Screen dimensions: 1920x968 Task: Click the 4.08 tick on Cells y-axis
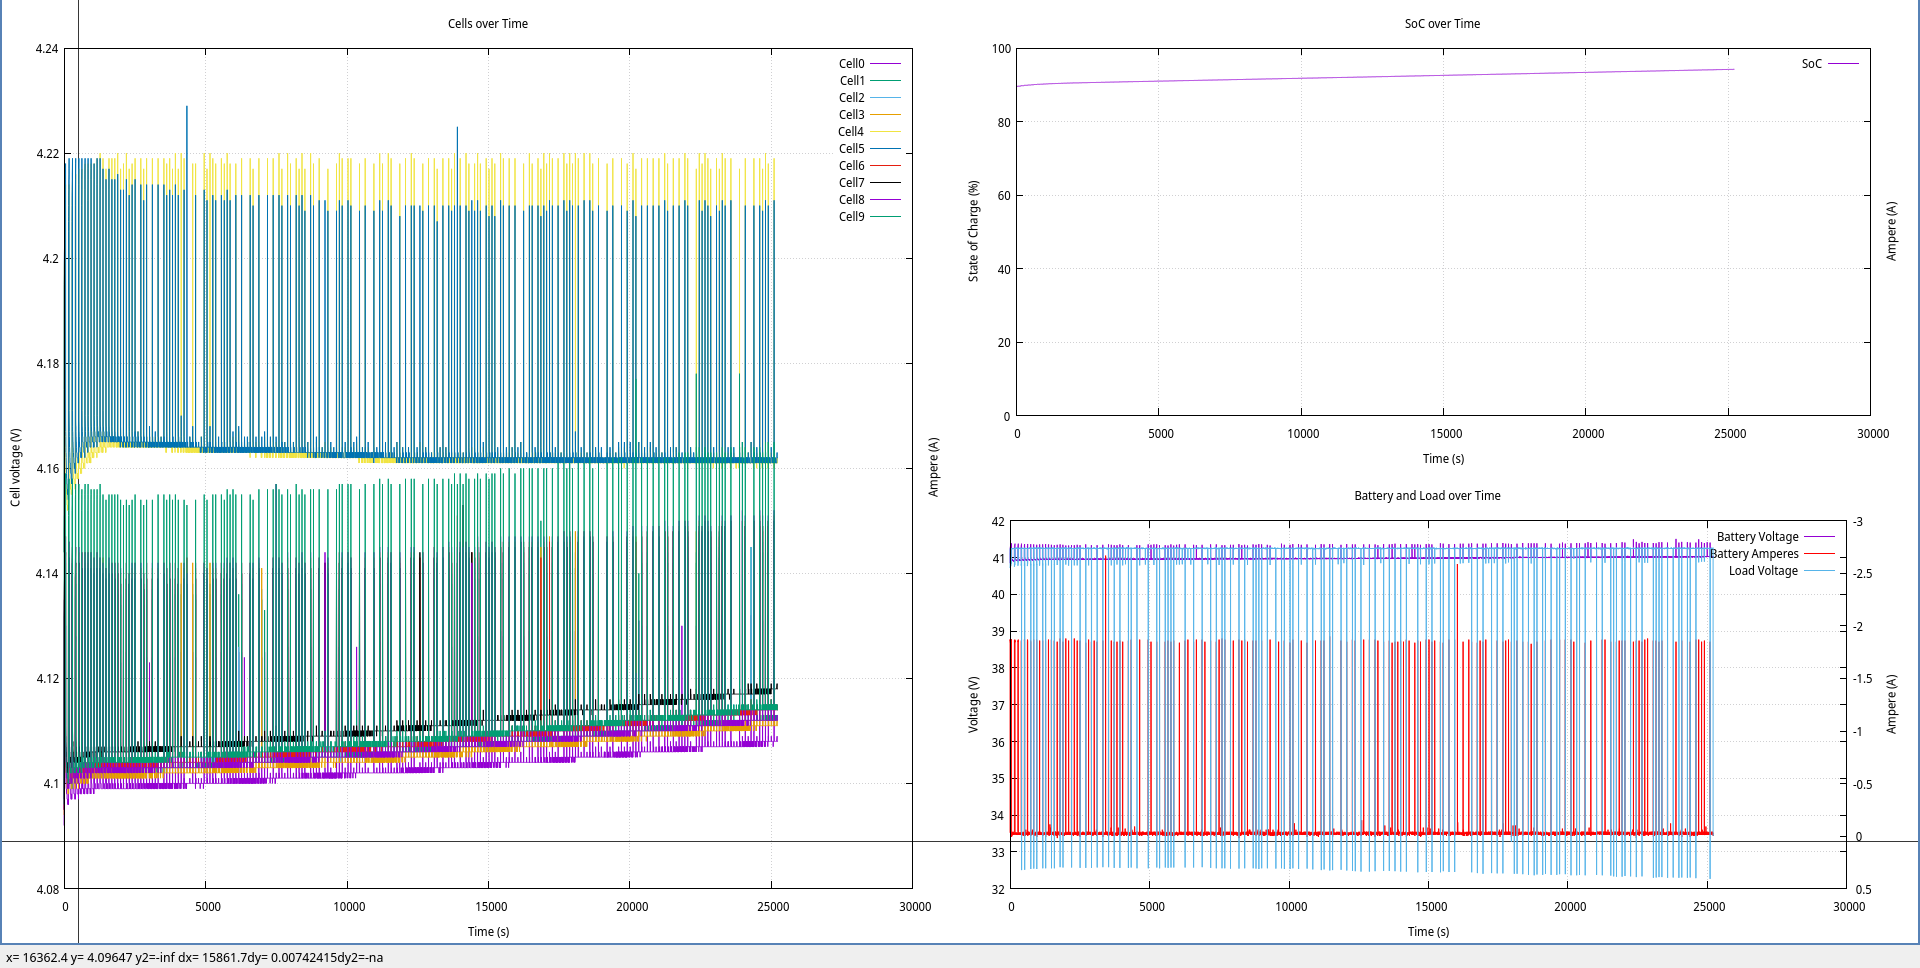tap(47, 889)
